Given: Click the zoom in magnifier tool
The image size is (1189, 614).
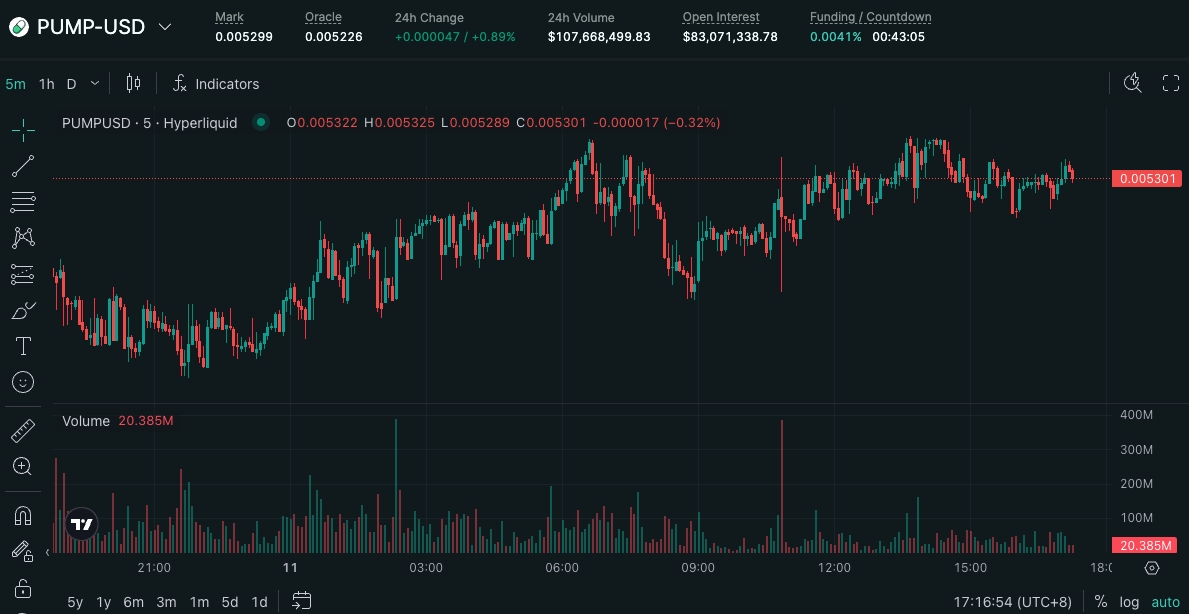Looking at the screenshot, I should [x=23, y=466].
